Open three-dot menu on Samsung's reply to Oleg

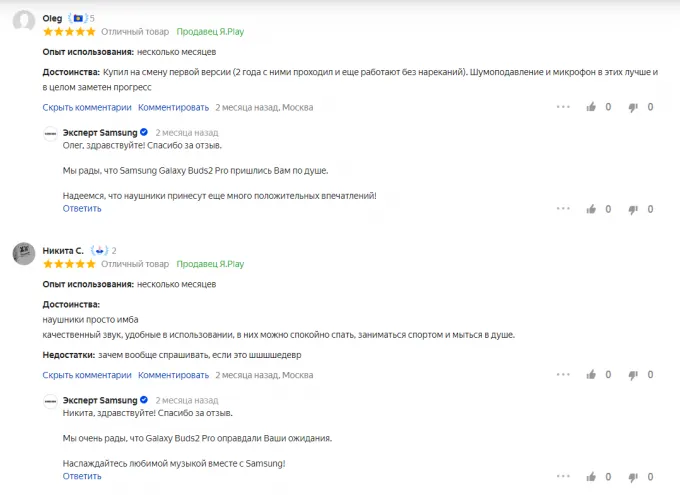point(561,209)
